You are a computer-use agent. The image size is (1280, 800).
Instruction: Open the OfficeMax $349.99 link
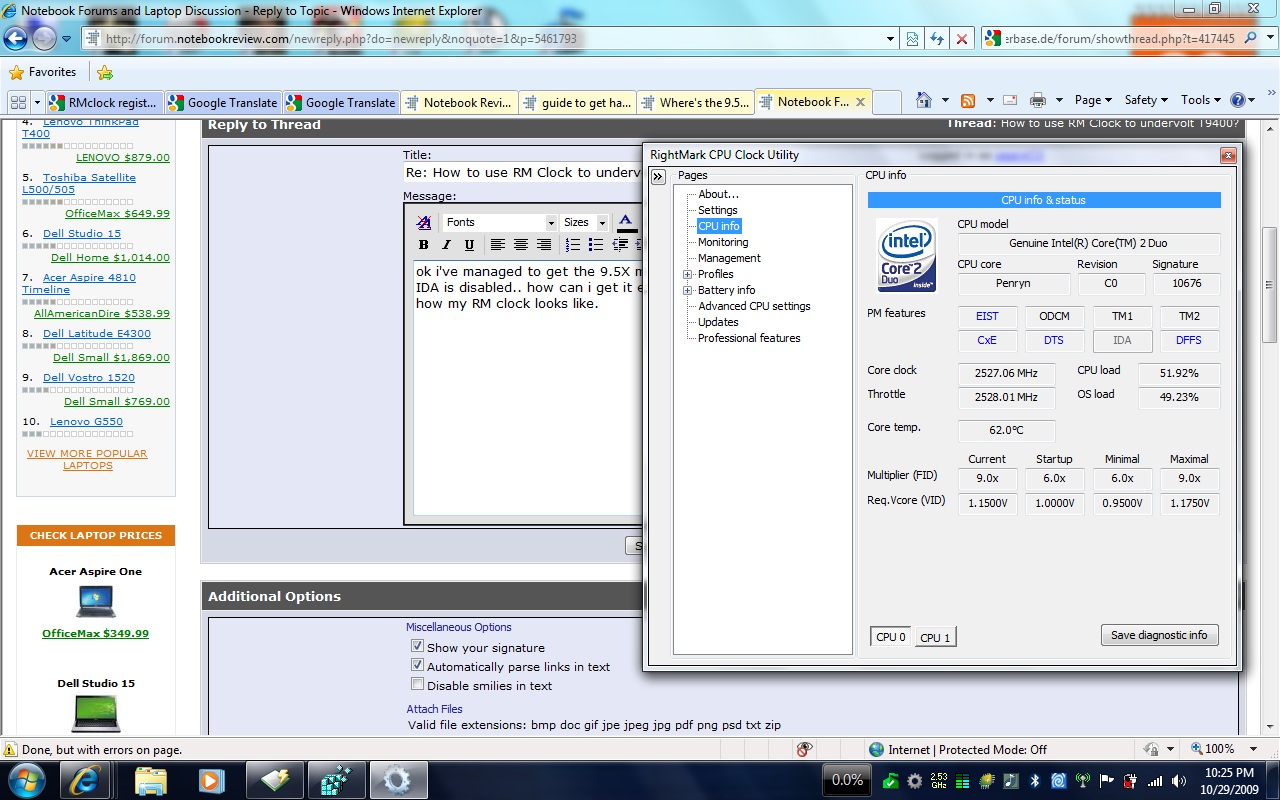(x=95, y=633)
